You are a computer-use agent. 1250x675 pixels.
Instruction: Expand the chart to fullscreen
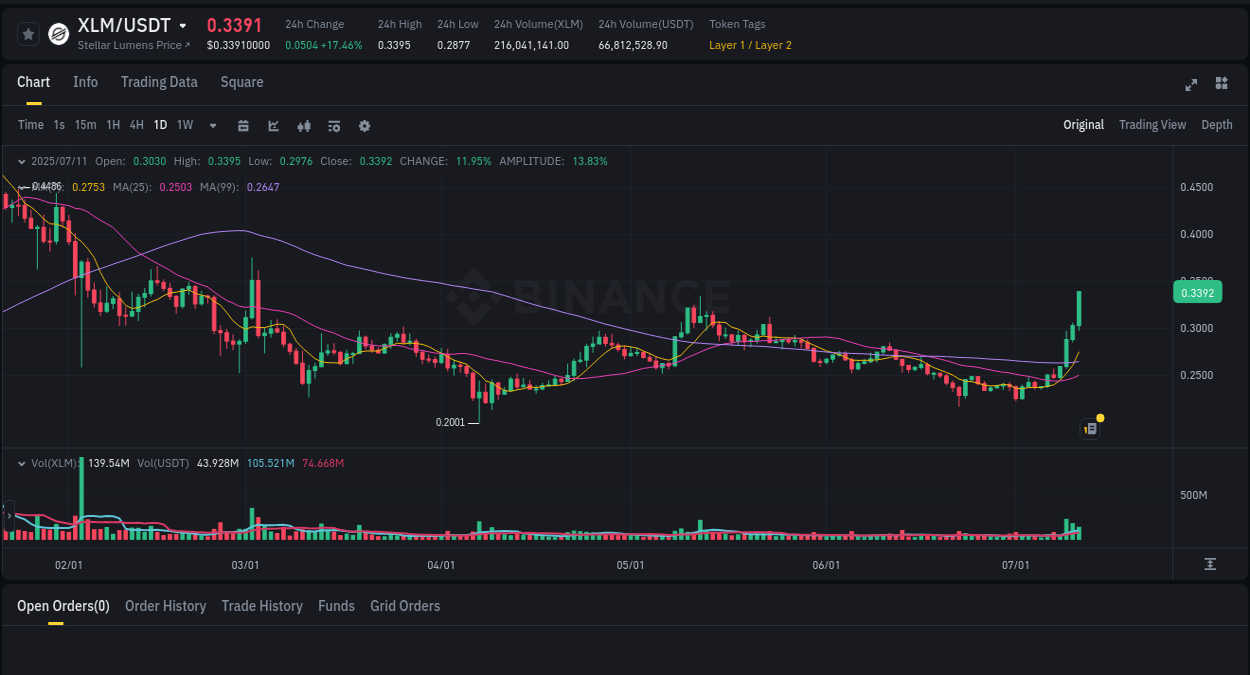pos(1191,85)
